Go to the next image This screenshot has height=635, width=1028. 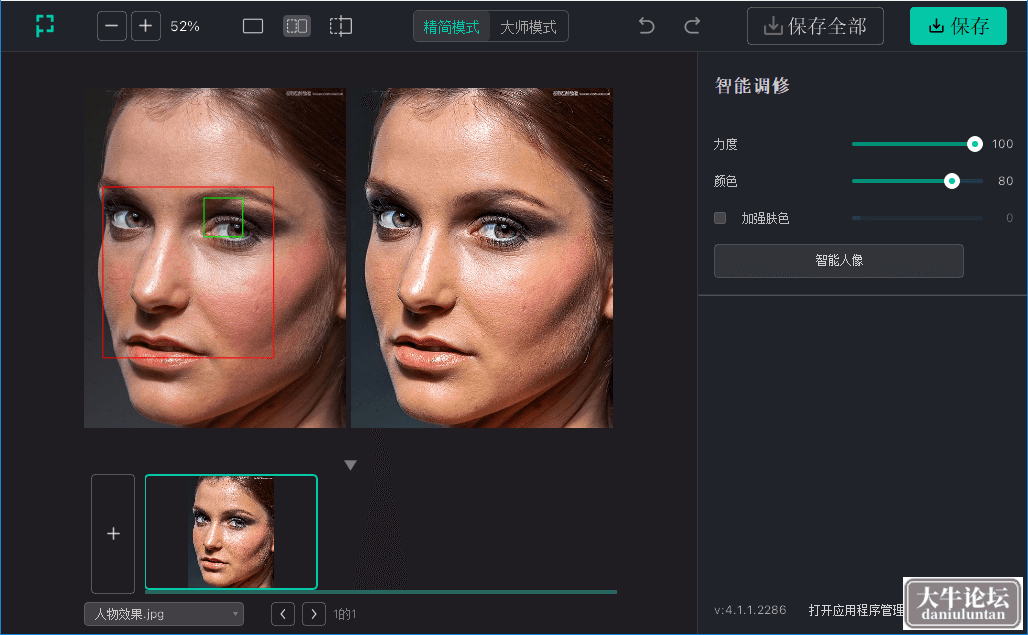click(x=313, y=614)
